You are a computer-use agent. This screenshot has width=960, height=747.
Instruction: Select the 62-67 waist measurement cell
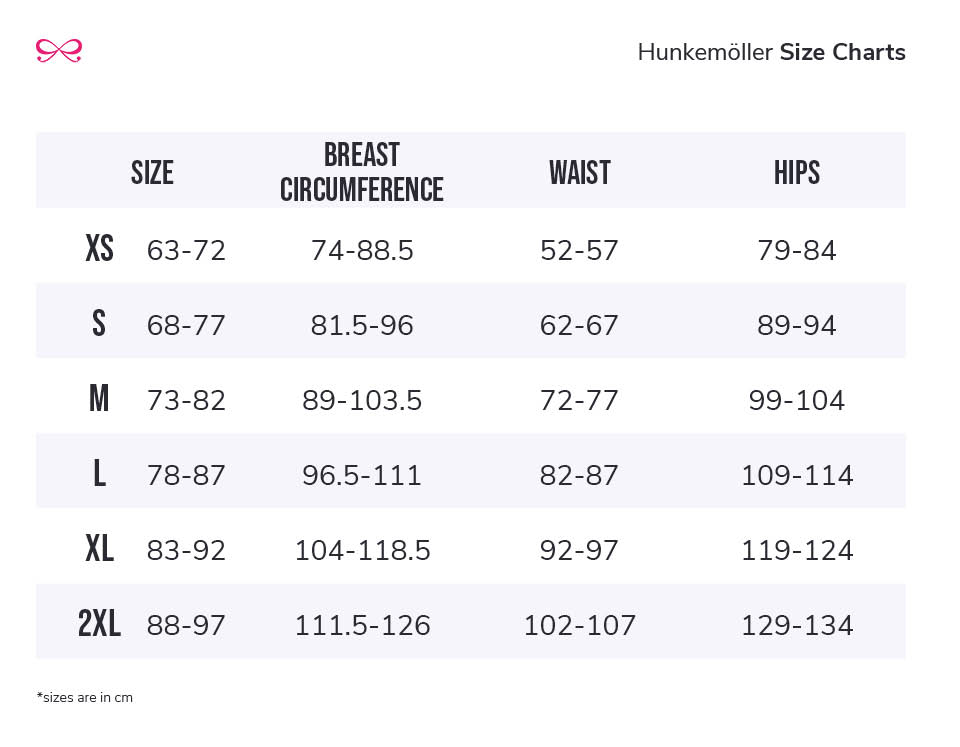579,325
